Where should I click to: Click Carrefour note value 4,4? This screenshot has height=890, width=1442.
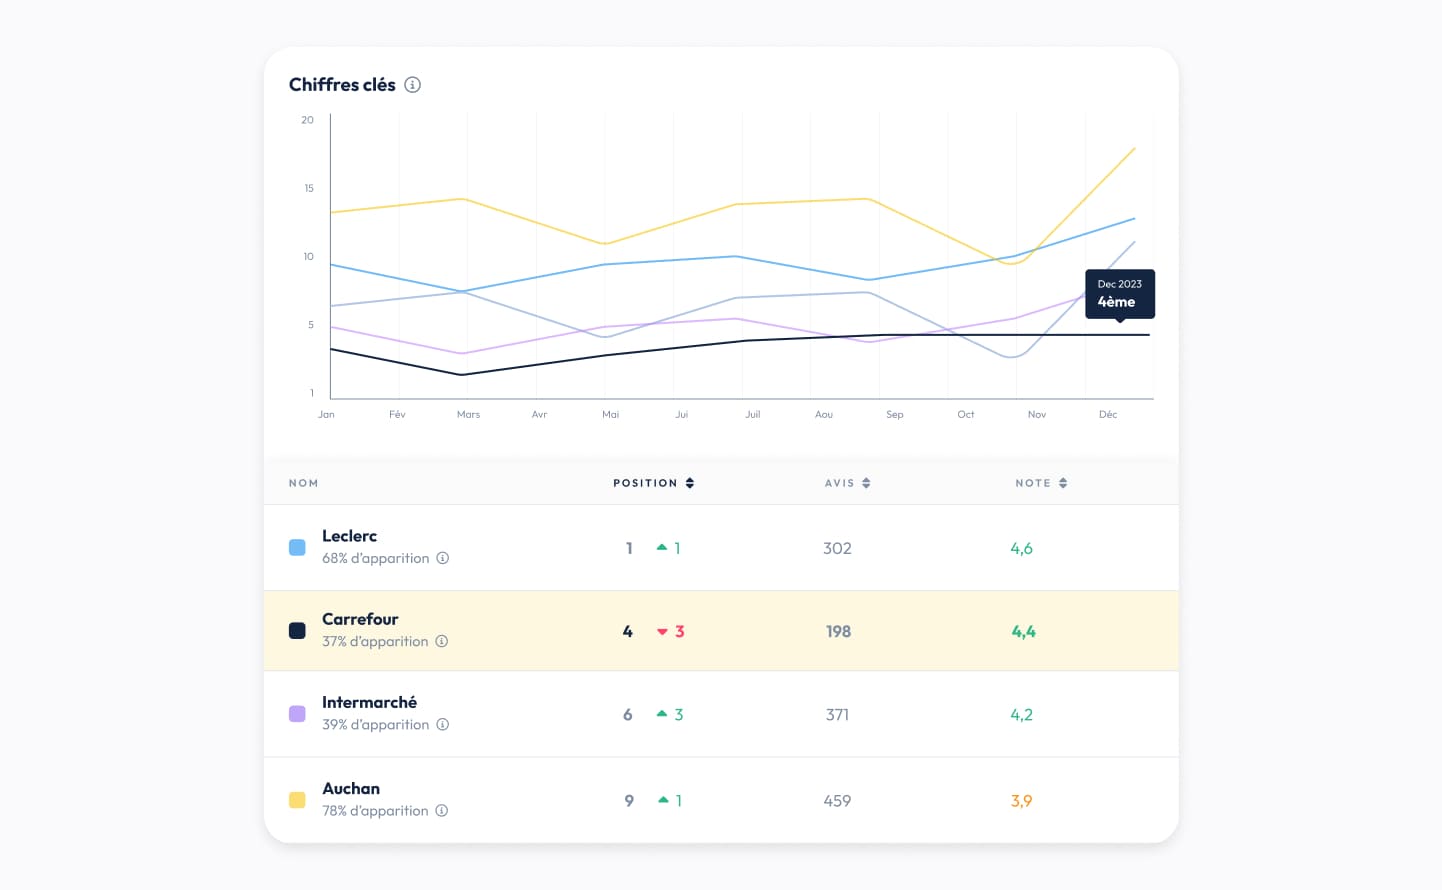1023,631
